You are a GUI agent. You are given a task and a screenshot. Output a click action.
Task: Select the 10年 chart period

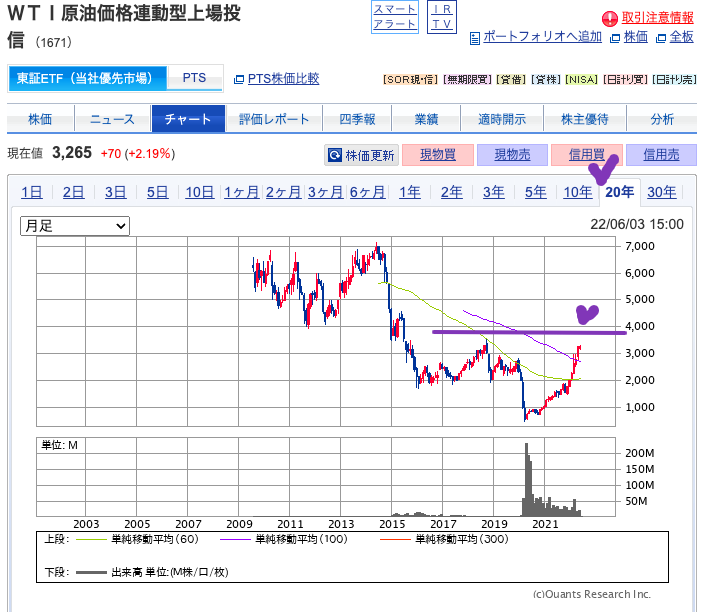coord(578,192)
